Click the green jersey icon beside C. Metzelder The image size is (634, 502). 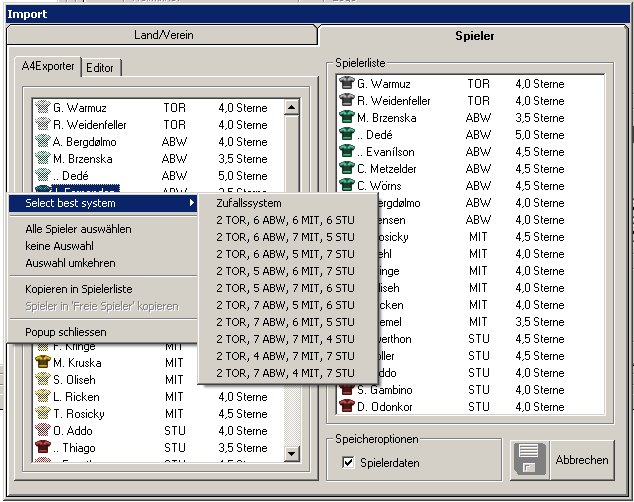click(x=347, y=169)
